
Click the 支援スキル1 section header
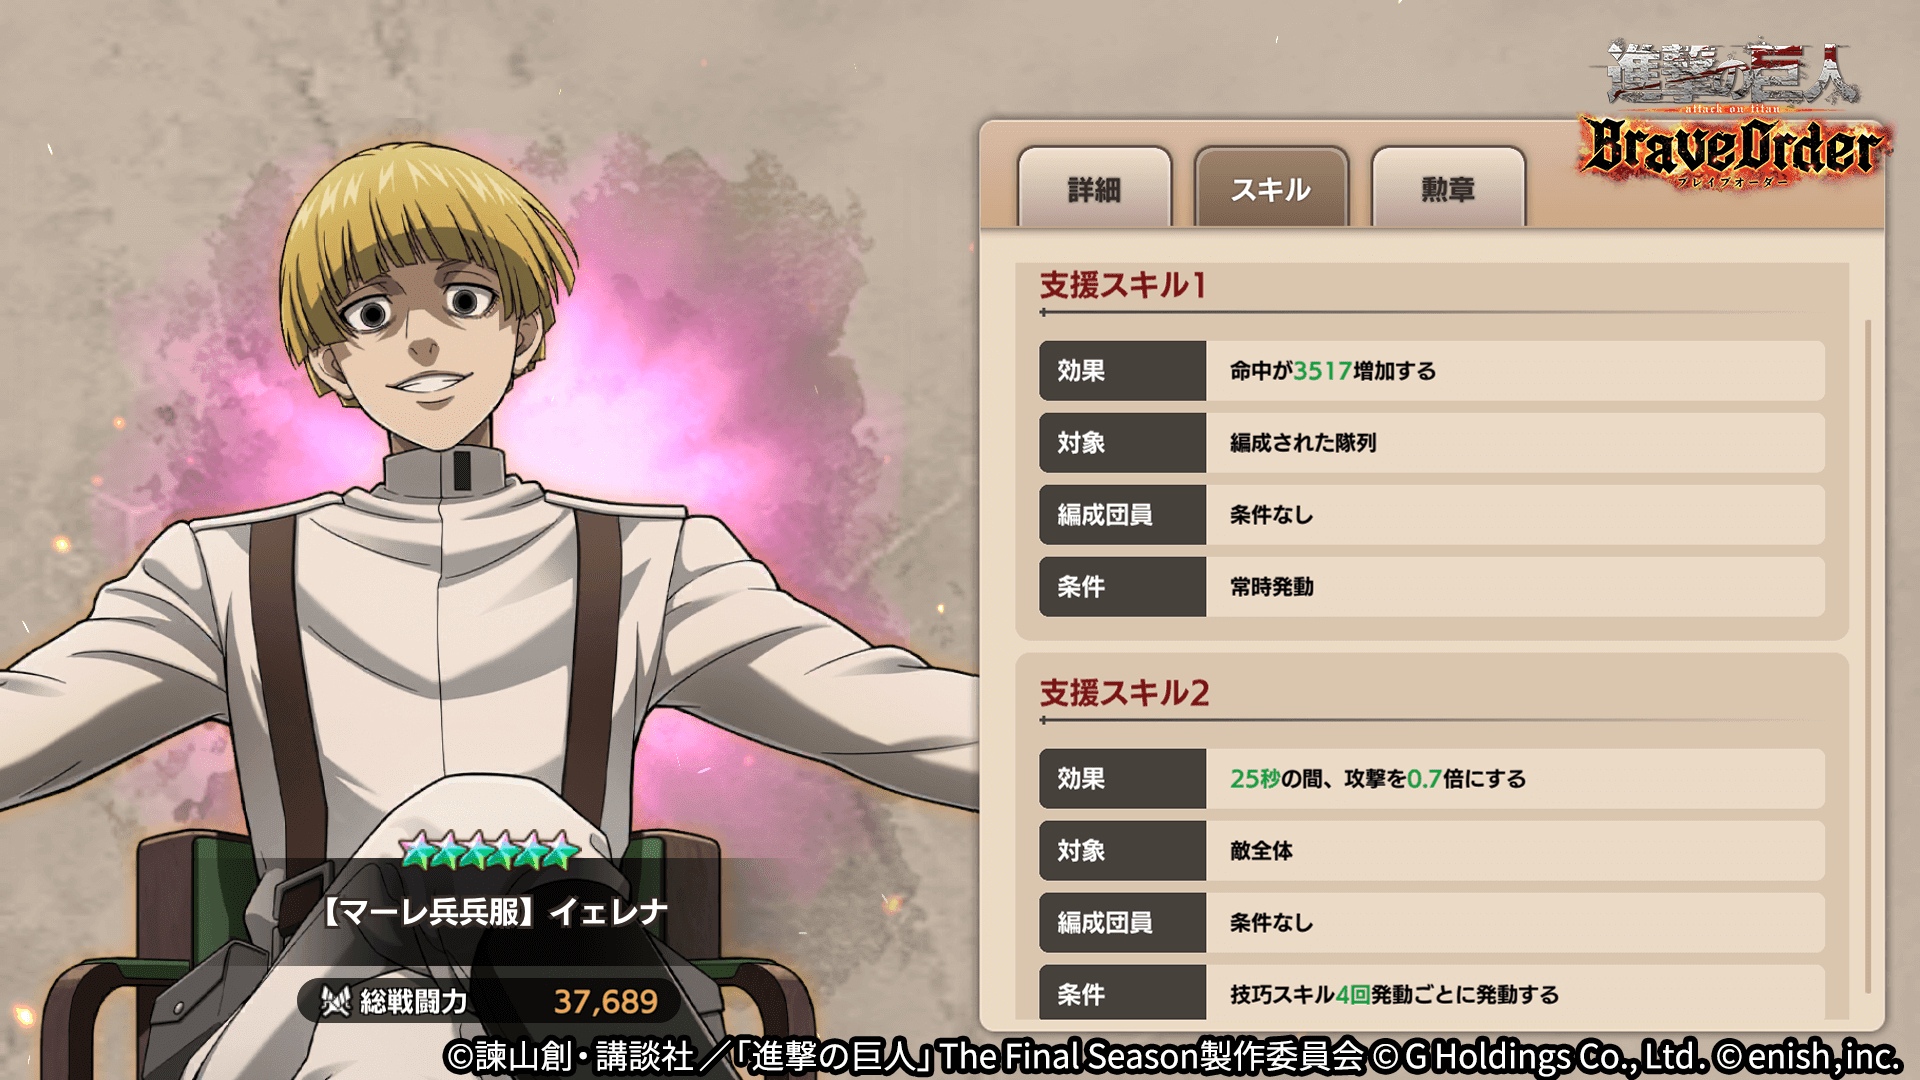(1123, 285)
